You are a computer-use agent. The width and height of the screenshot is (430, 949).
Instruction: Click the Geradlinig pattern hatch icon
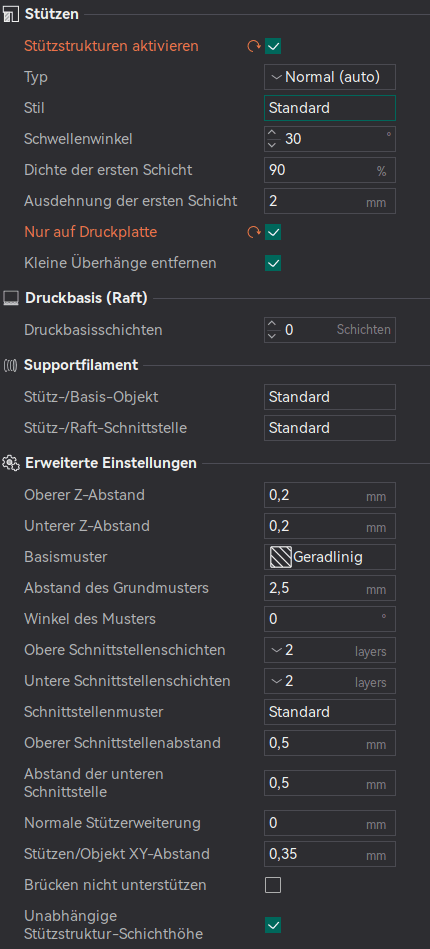[280, 557]
